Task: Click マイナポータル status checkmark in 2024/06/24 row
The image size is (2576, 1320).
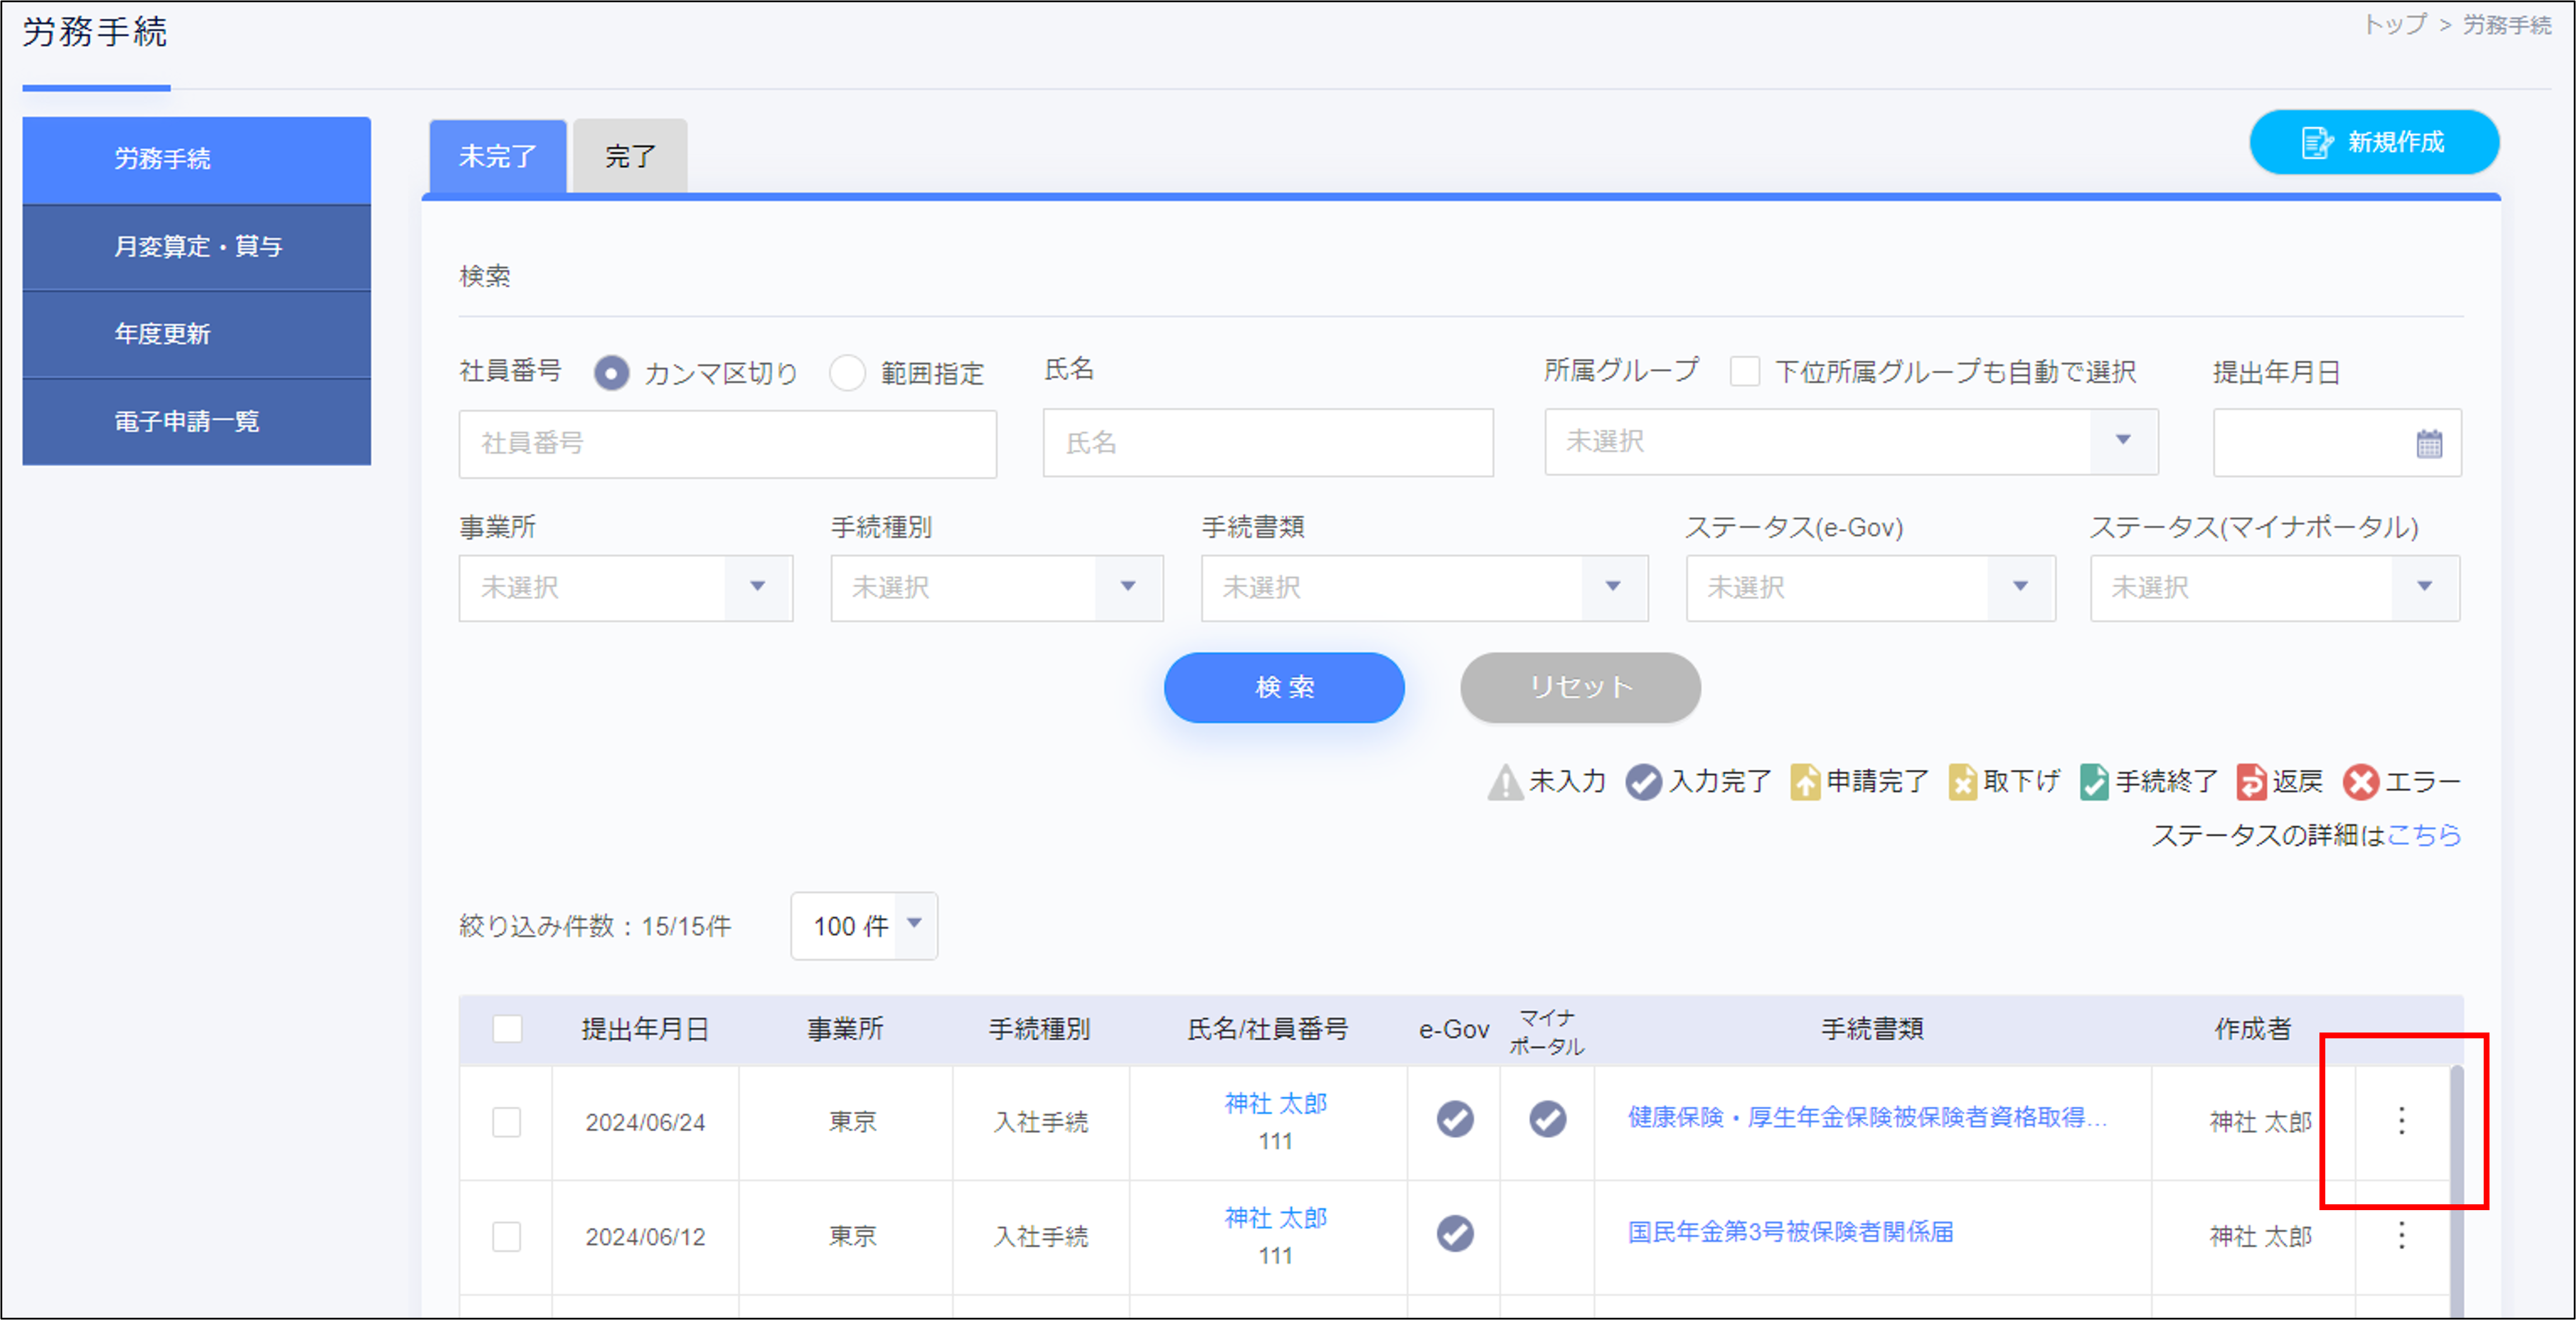Action: pyautogui.click(x=1547, y=1119)
